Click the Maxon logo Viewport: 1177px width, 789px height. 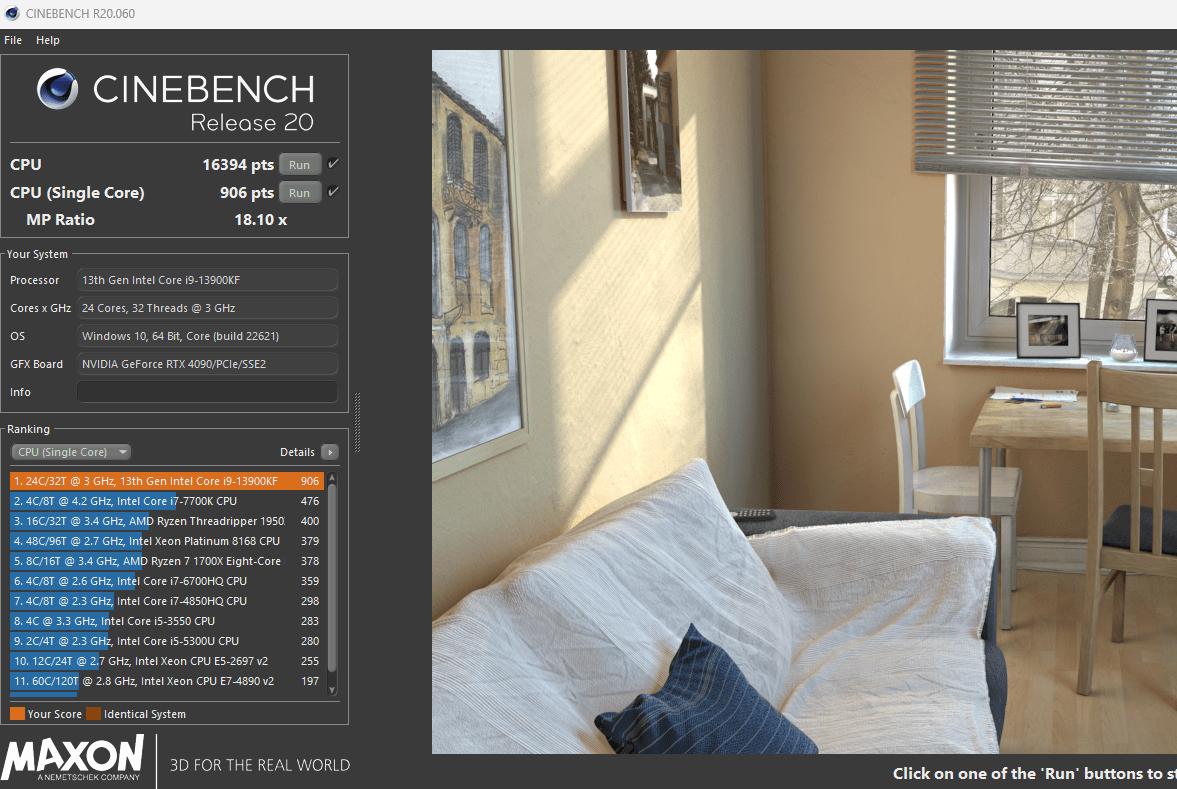73,758
